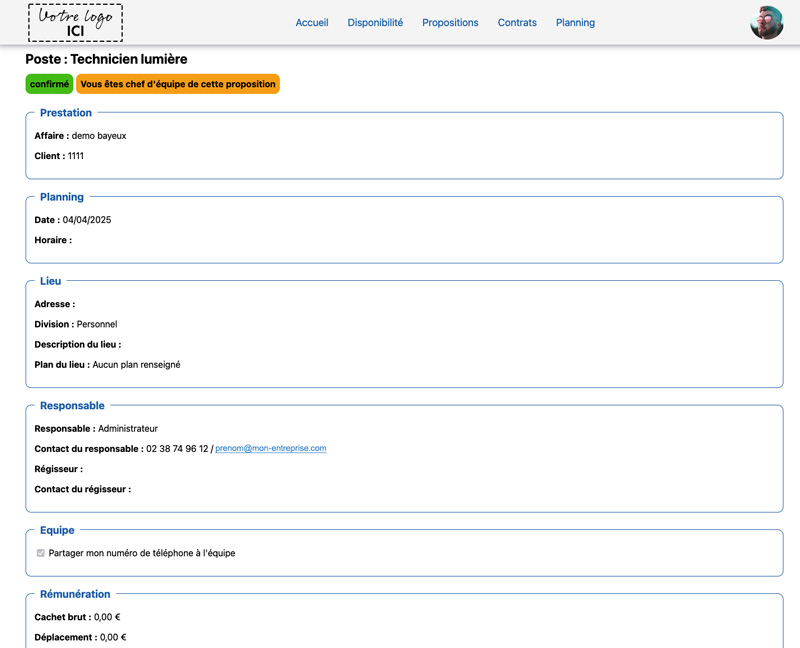
Task: Click the Prestation section title
Action: point(66,113)
